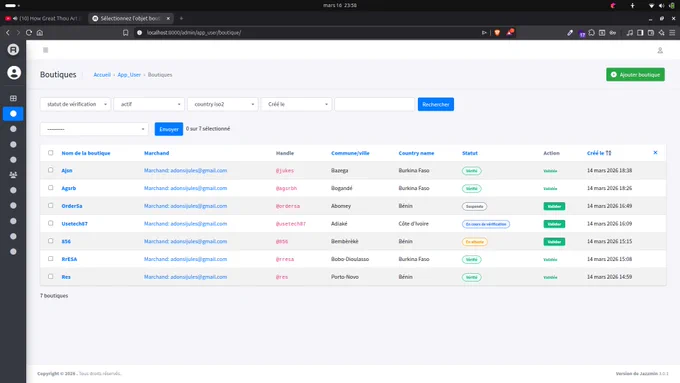
Task: Click the Wi-Fi indicator in system tray
Action: coord(651,6)
